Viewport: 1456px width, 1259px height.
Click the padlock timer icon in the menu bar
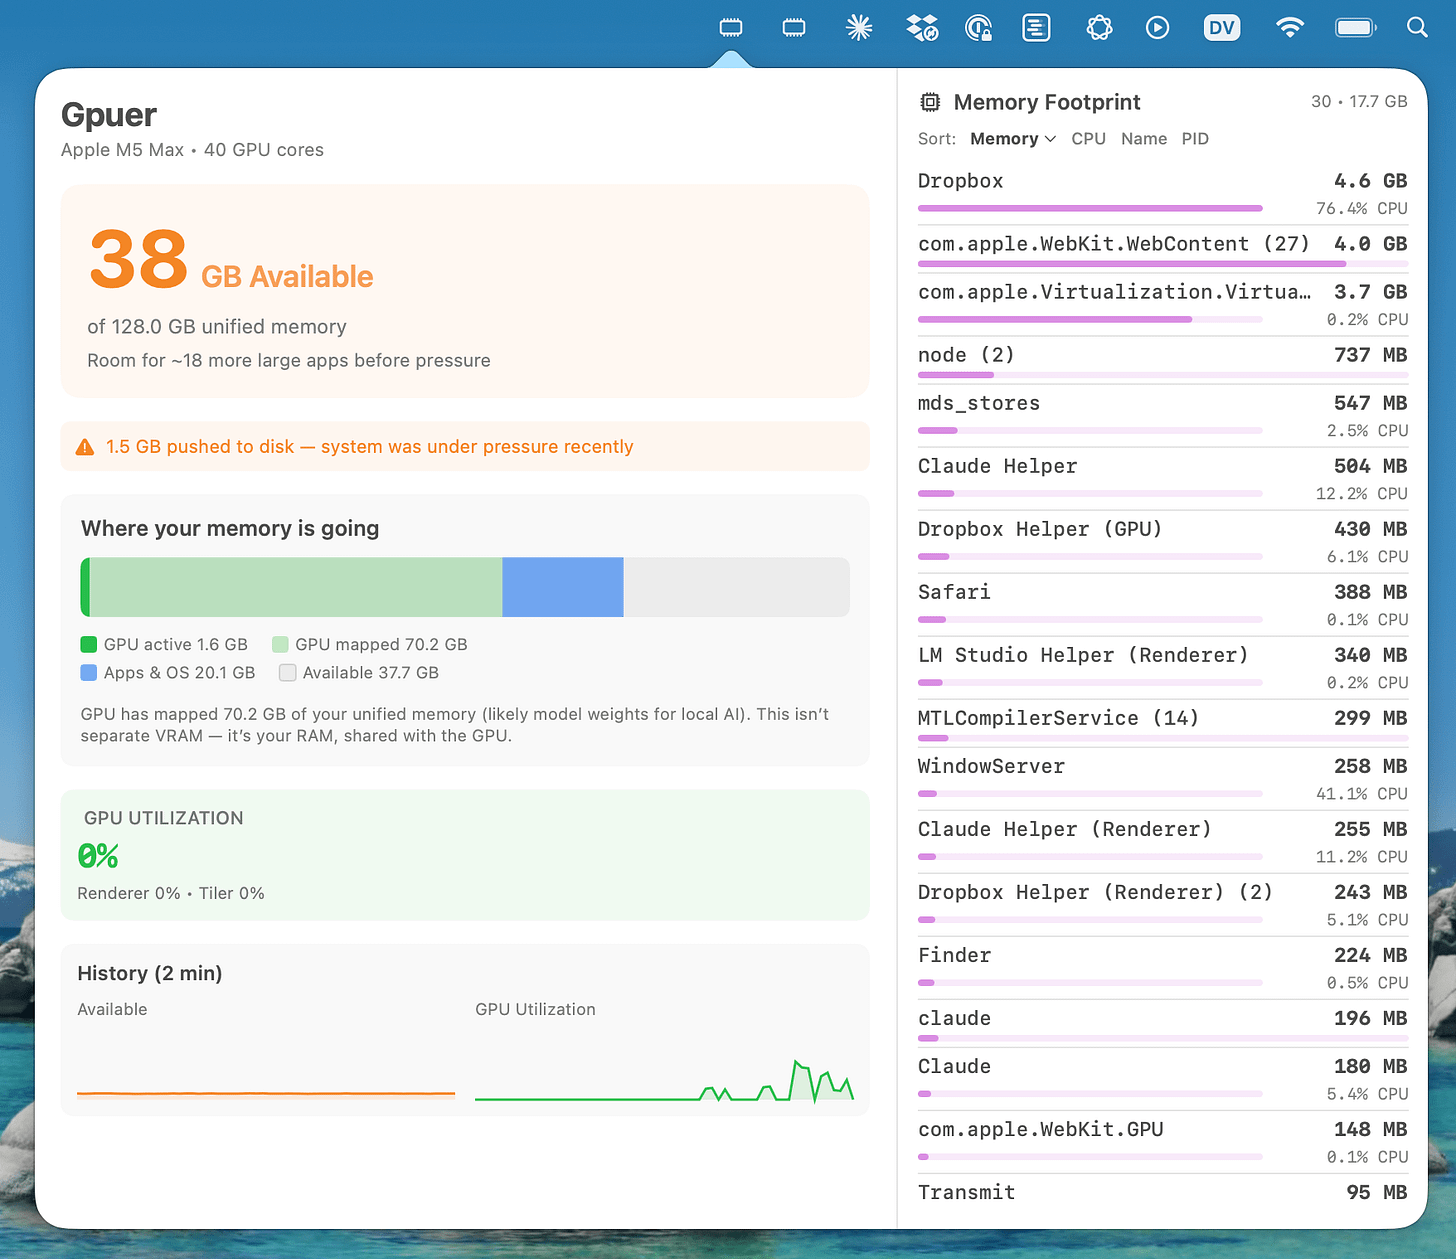coord(978,27)
